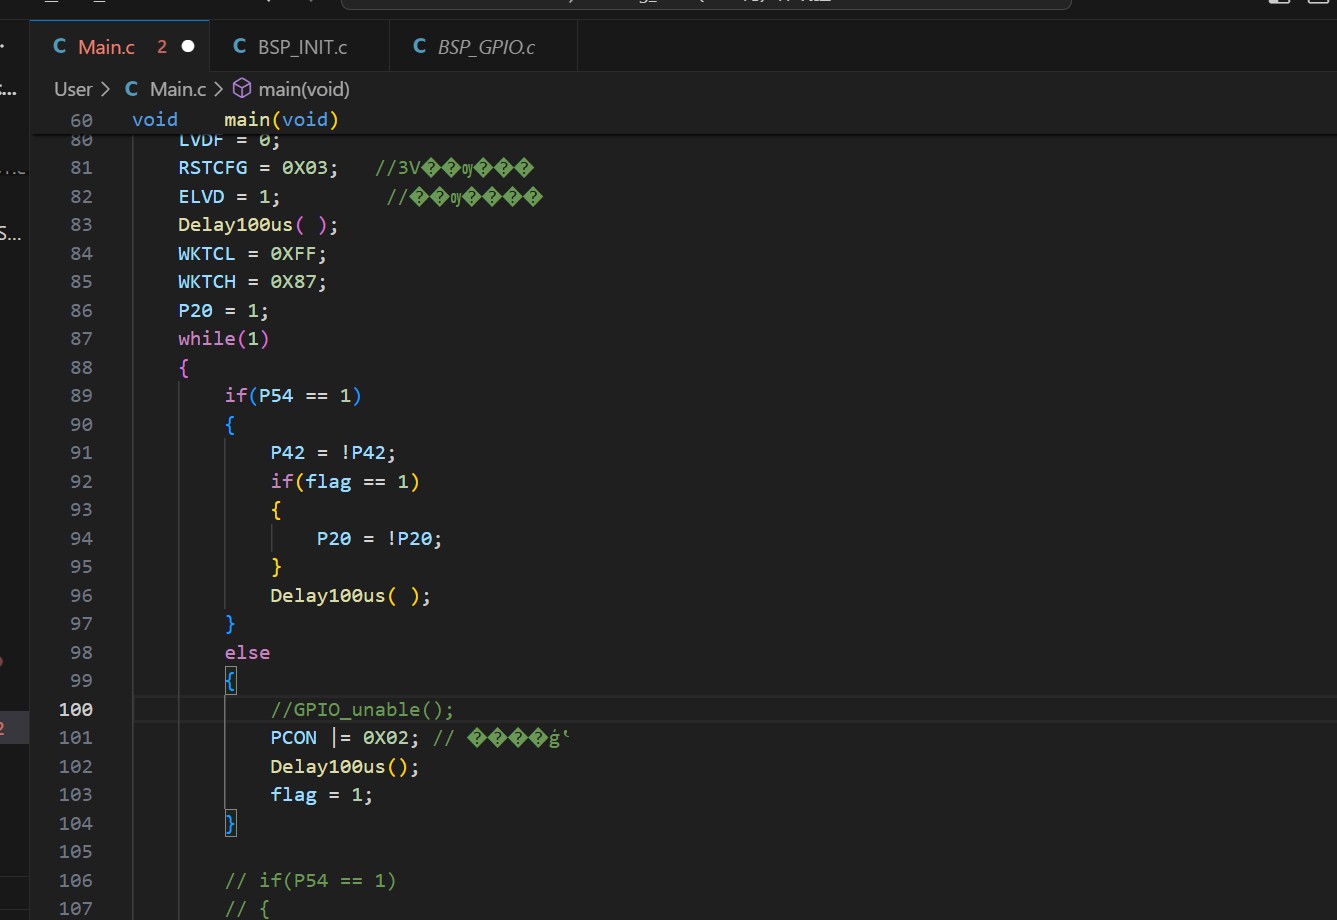Click the cube symbol icon in the breadcrumb
This screenshot has height=920, width=1337.
pyautogui.click(x=242, y=89)
